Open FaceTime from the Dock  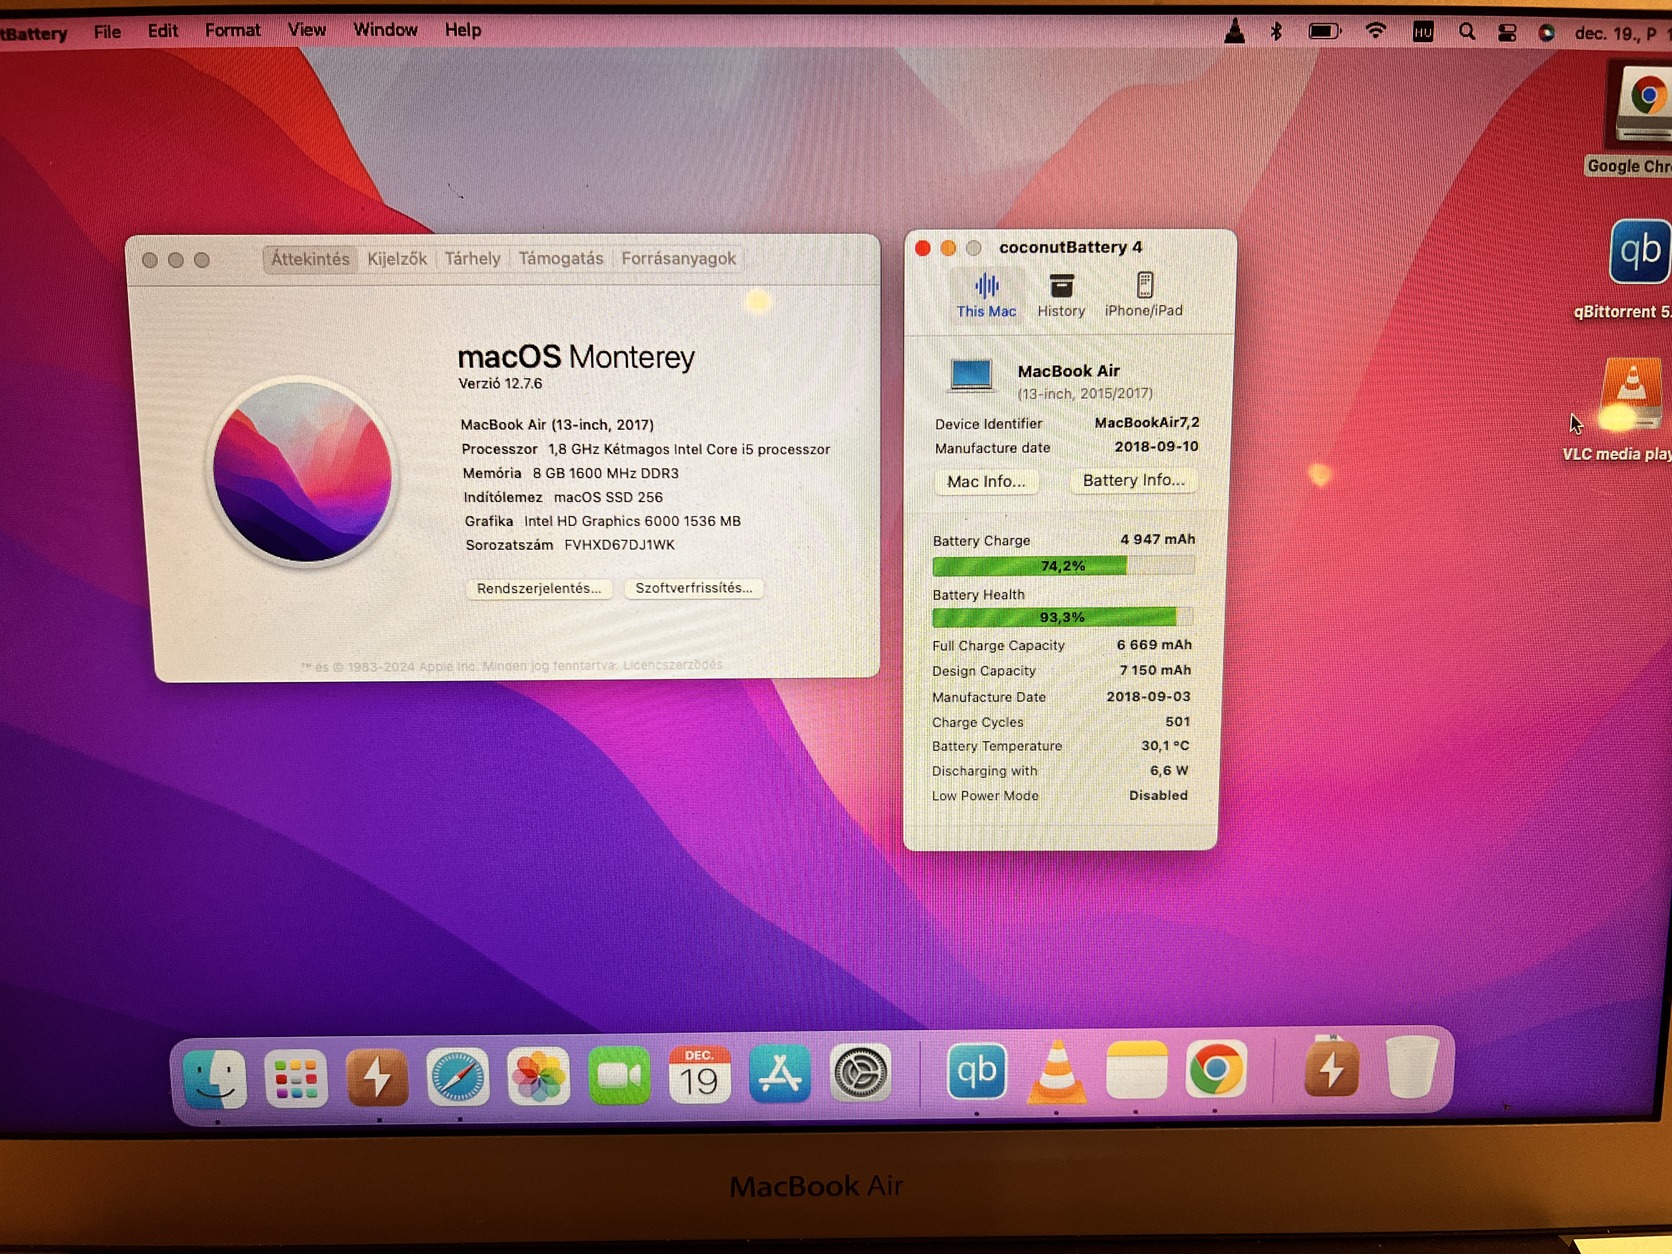pyautogui.click(x=619, y=1076)
